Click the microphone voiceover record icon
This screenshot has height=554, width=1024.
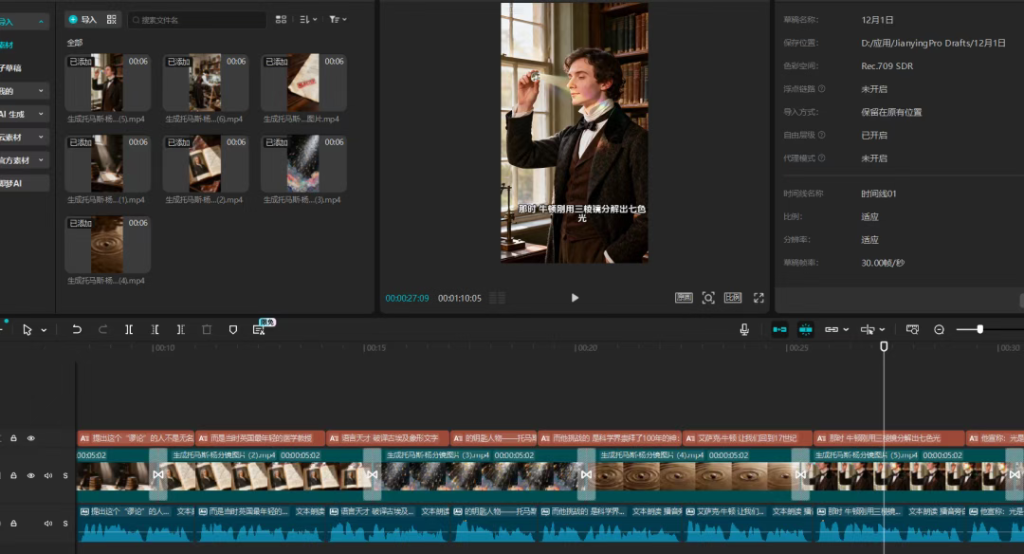[745, 329]
